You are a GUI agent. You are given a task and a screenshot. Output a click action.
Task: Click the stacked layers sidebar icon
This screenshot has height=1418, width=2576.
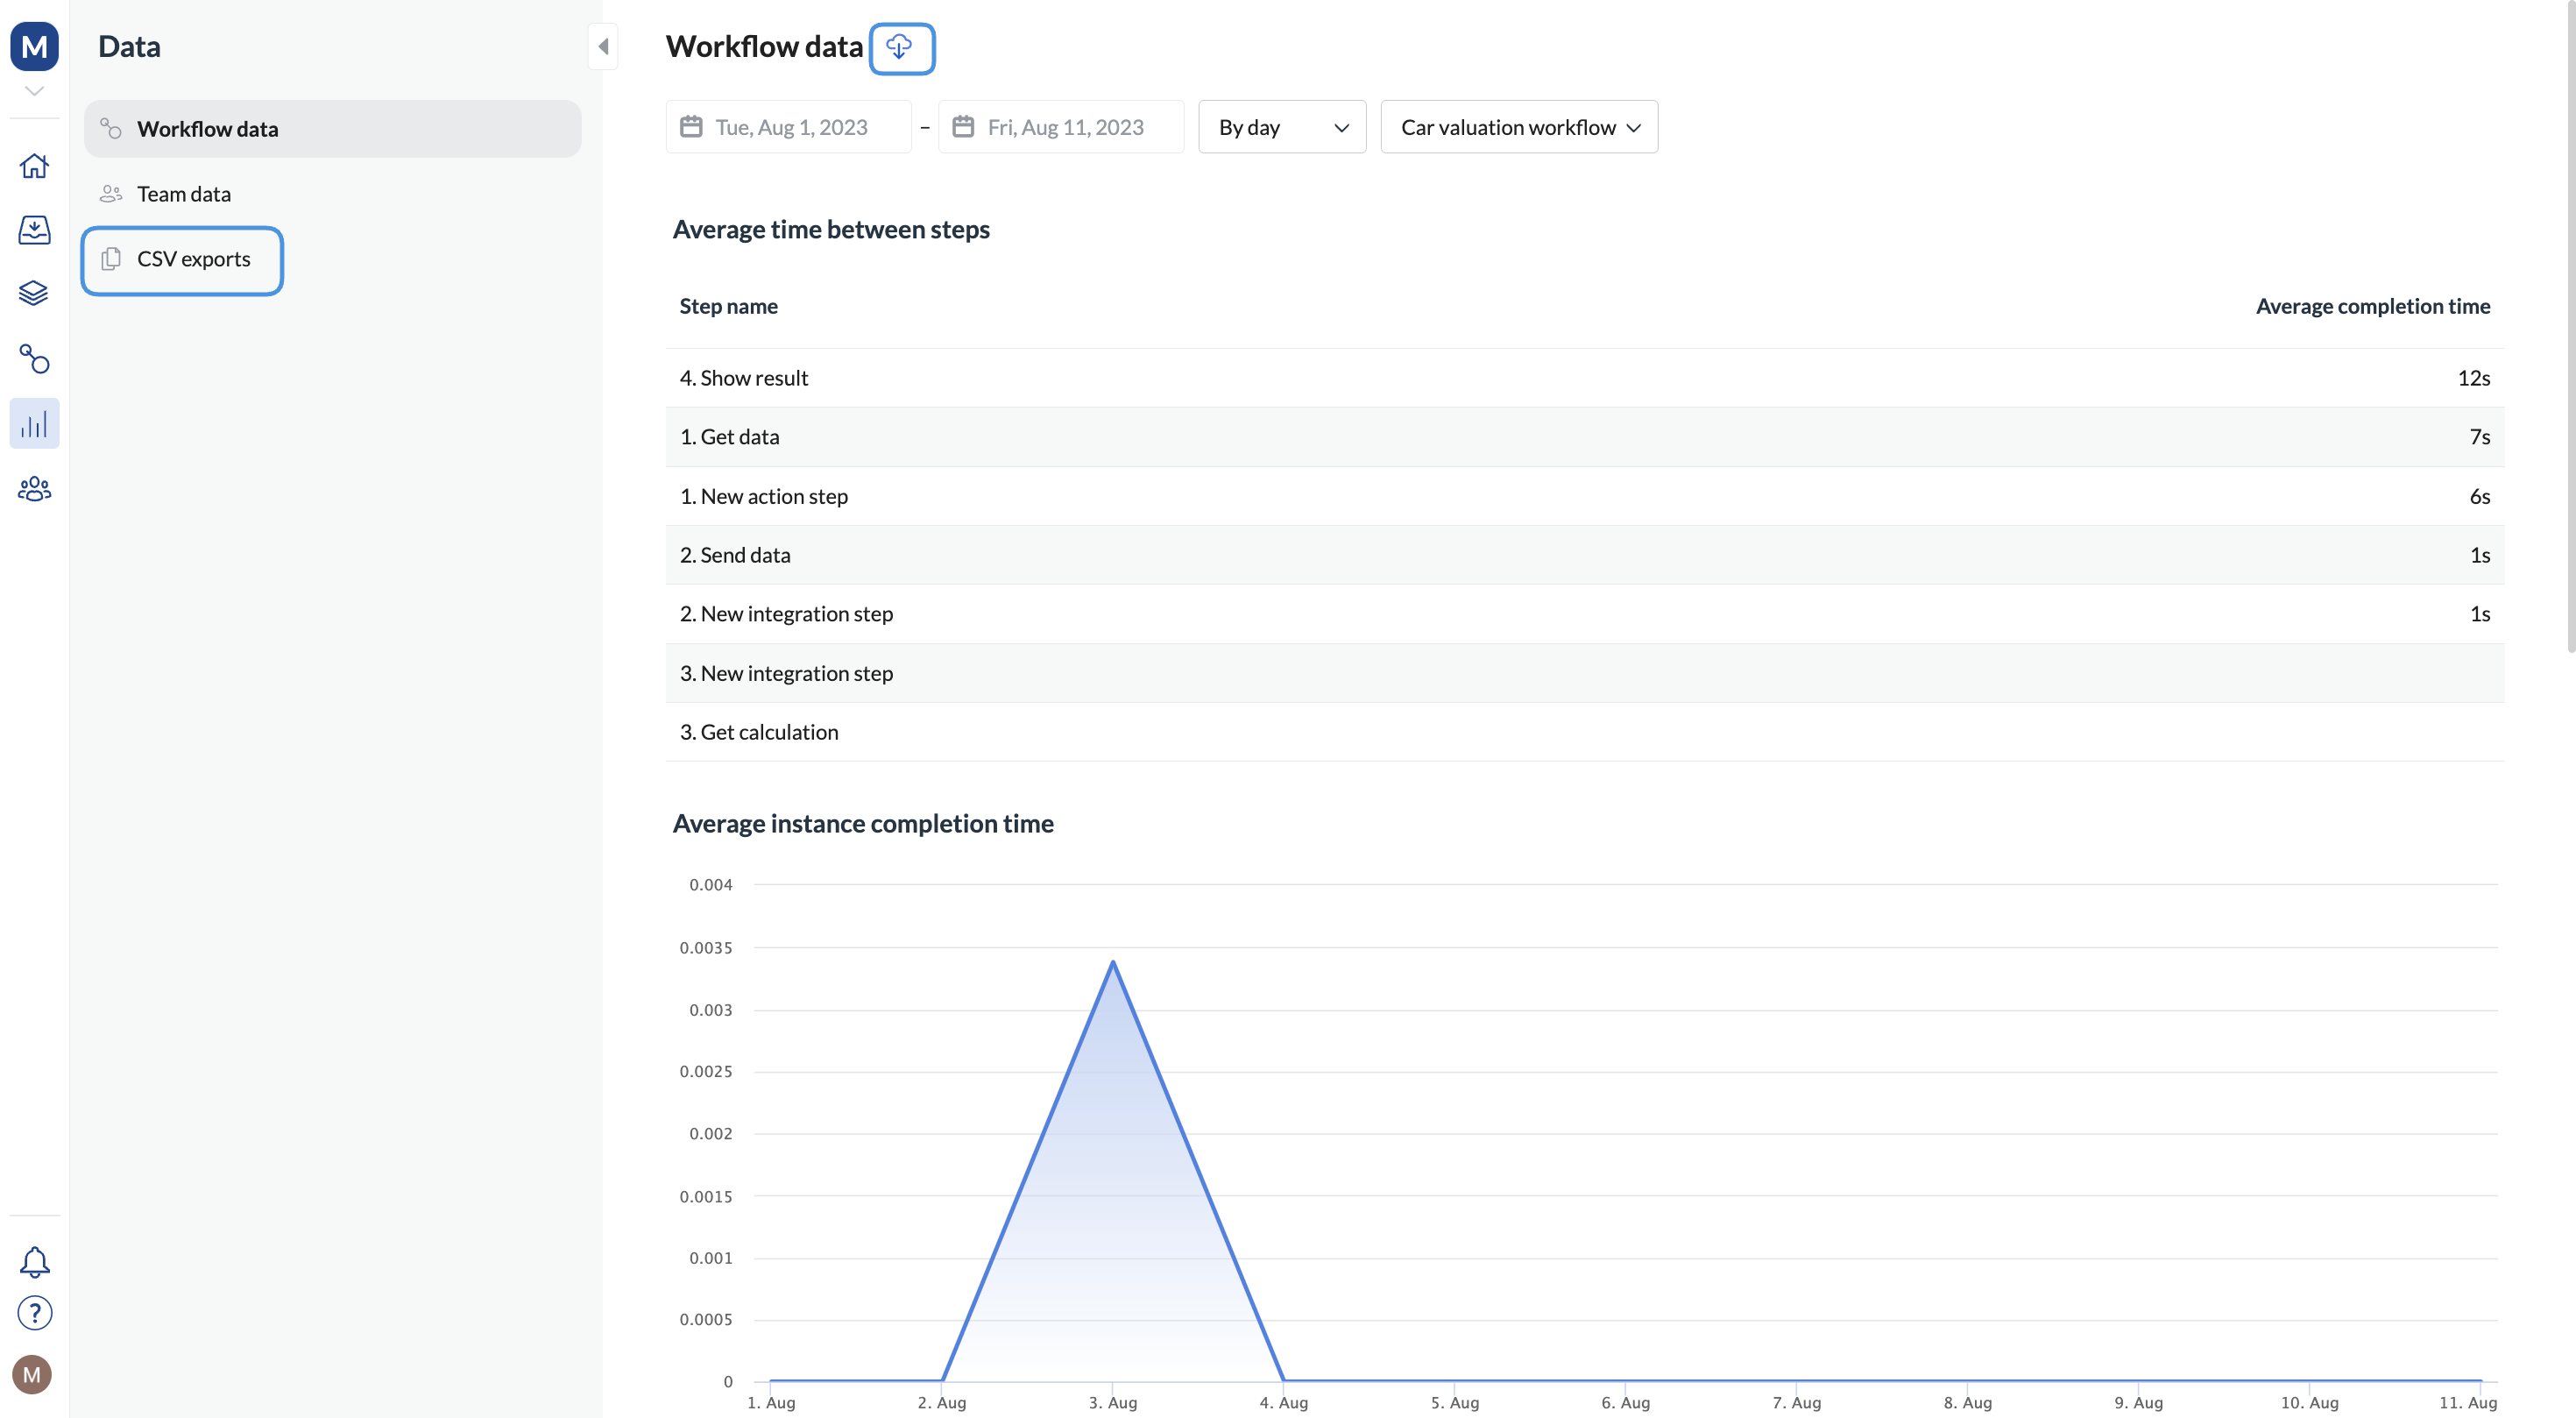[34, 294]
